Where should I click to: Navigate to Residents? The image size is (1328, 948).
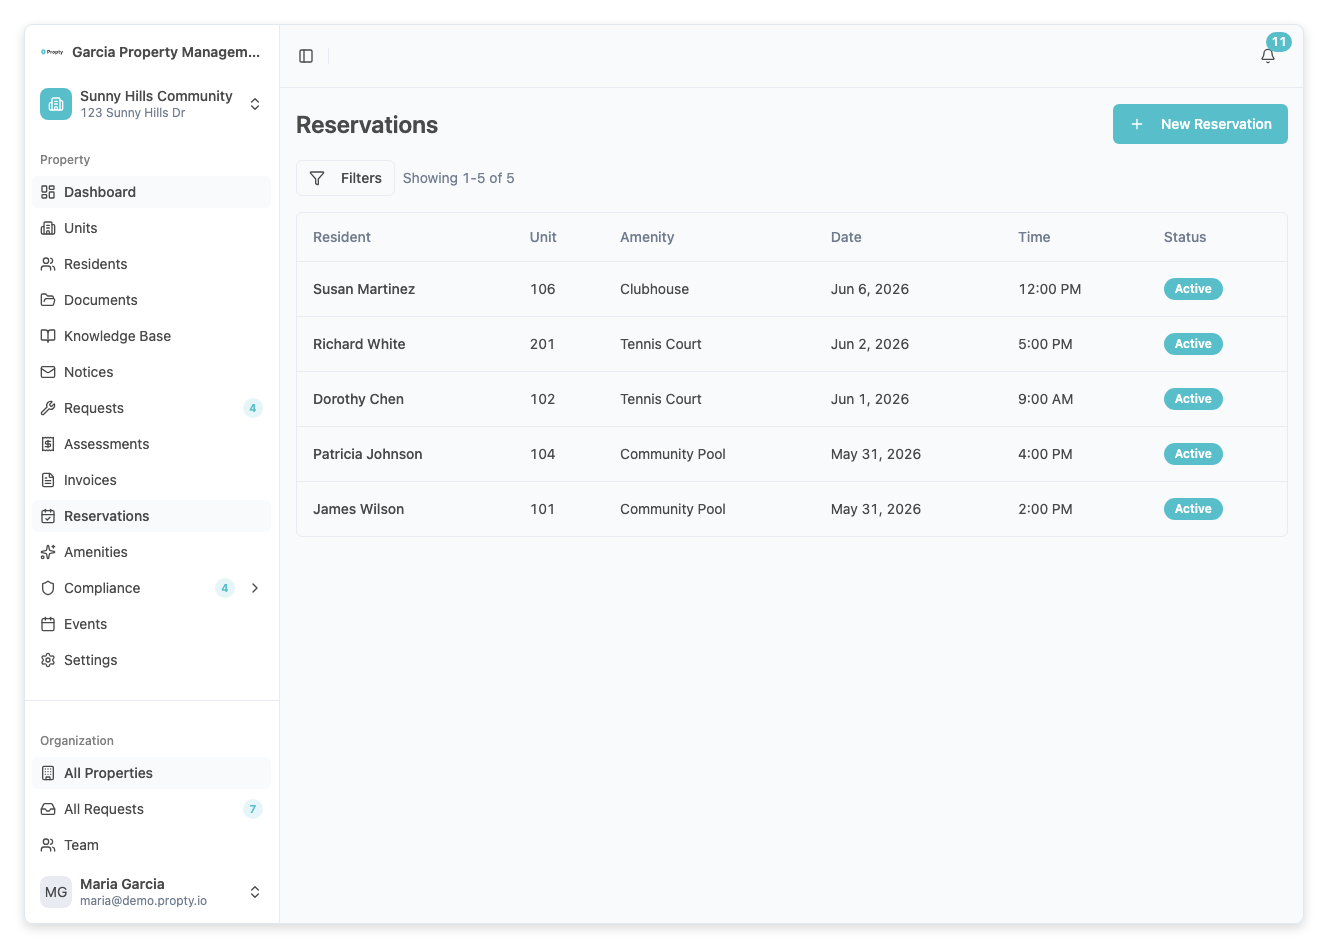point(152,264)
